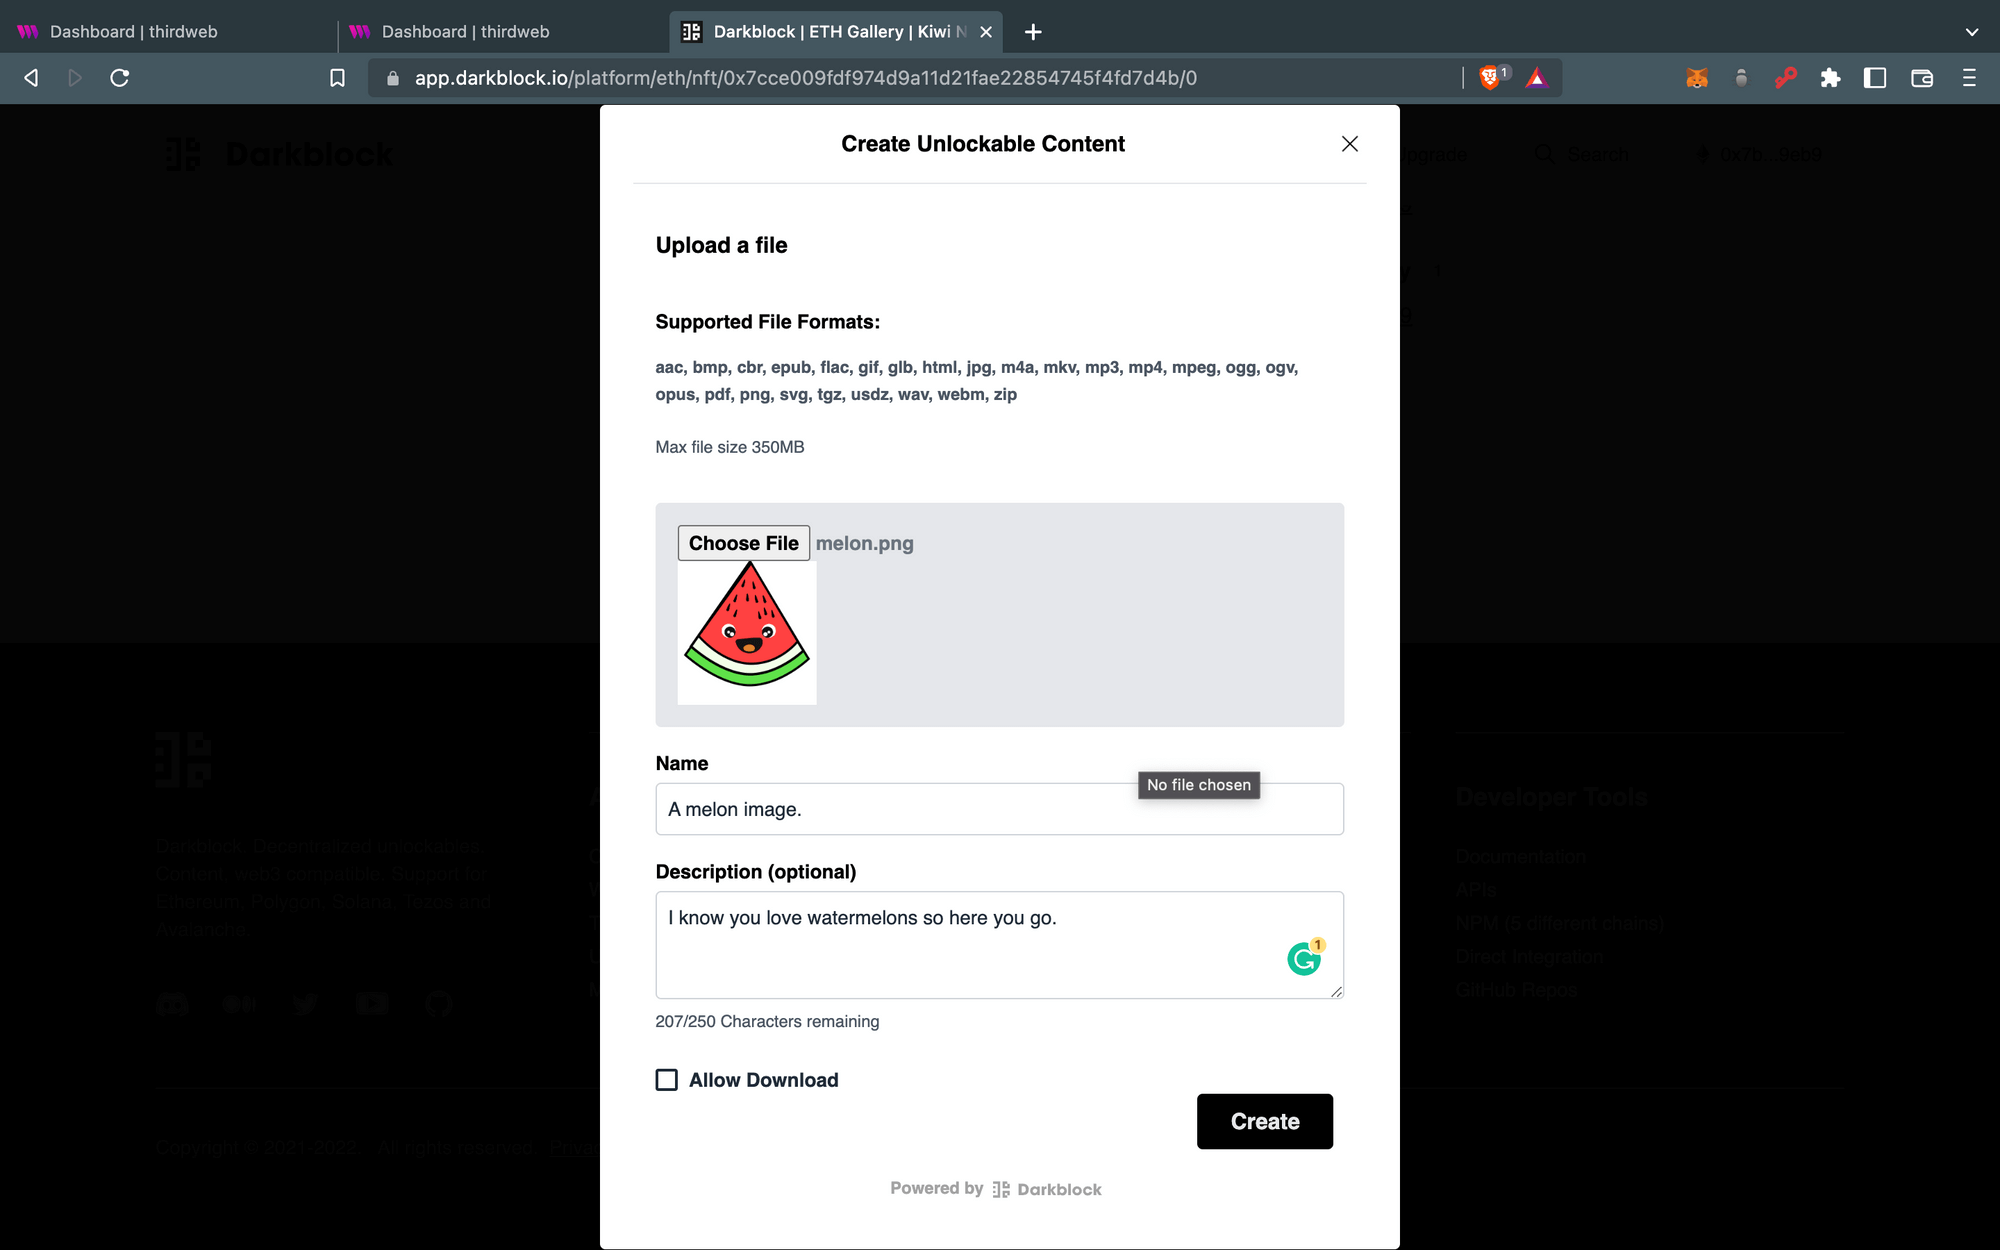
Task: Click the close X button on modal
Action: point(1349,144)
